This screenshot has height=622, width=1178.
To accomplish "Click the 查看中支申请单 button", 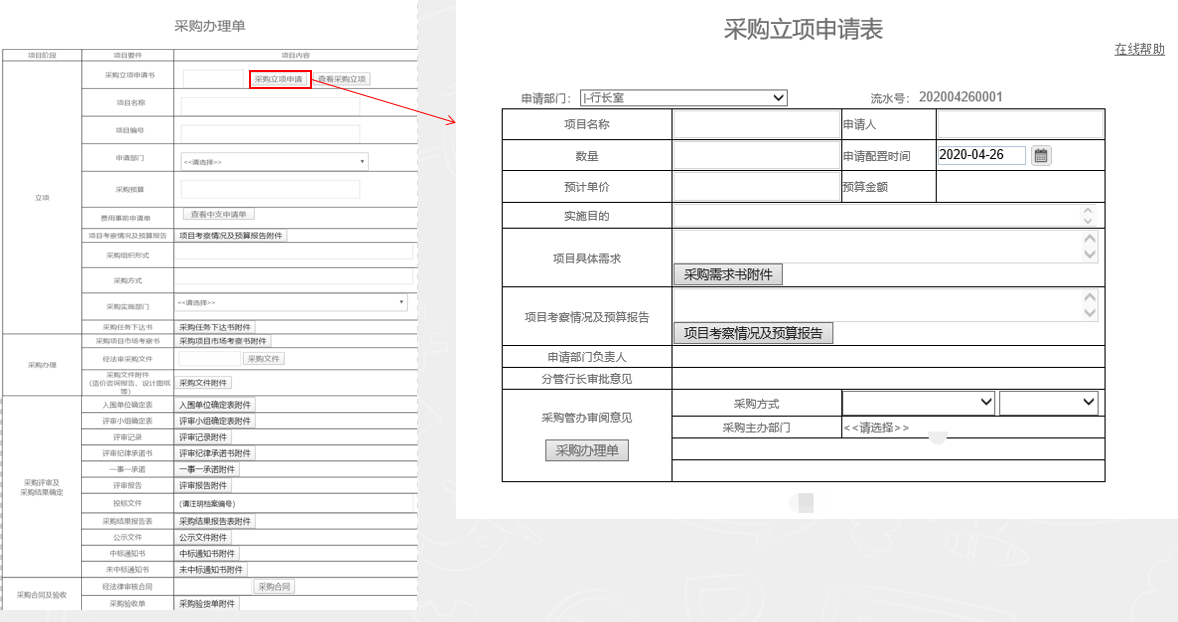I will click(219, 213).
